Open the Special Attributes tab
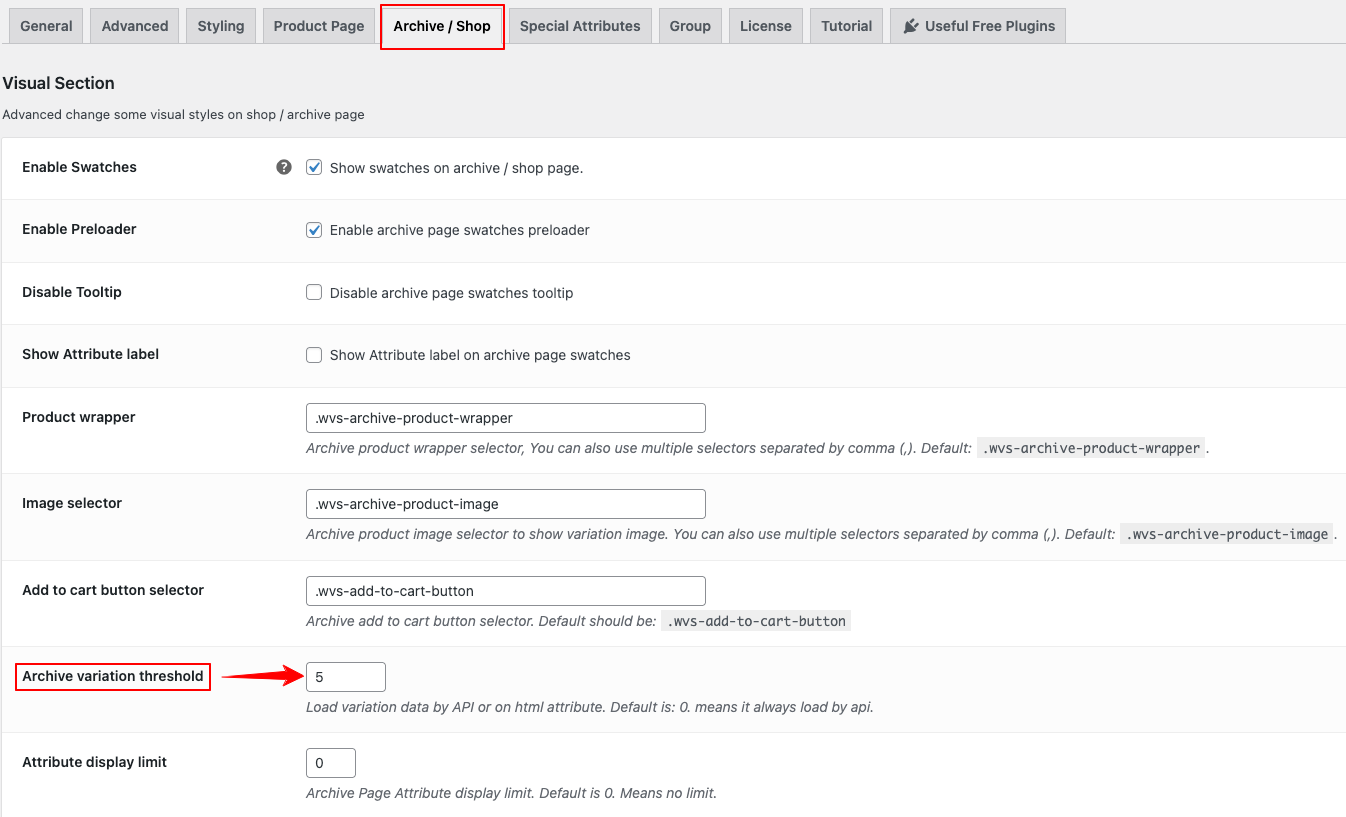Image resolution: width=1346 pixels, height=817 pixels. pos(579,25)
